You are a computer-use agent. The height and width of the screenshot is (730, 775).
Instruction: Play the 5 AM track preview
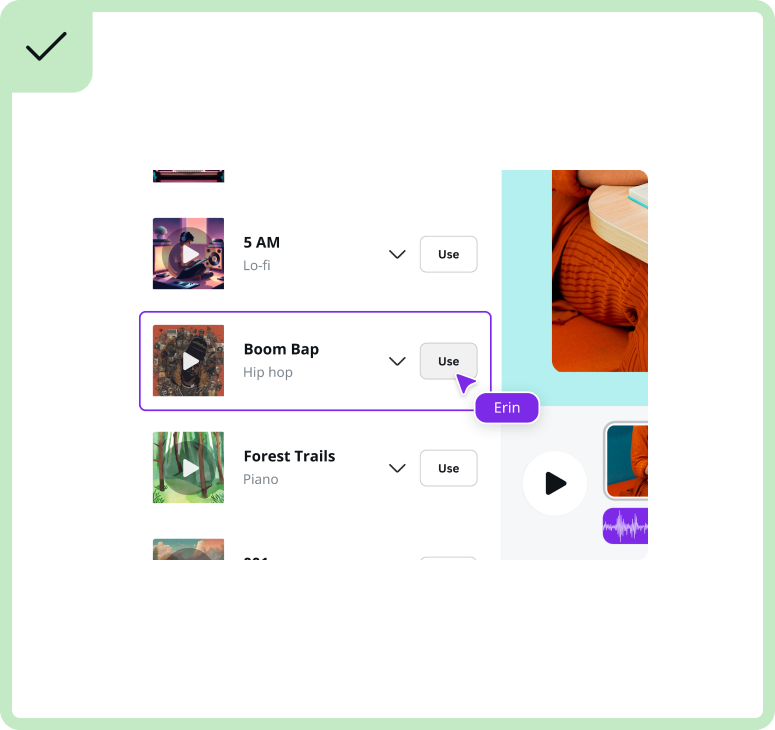point(188,254)
